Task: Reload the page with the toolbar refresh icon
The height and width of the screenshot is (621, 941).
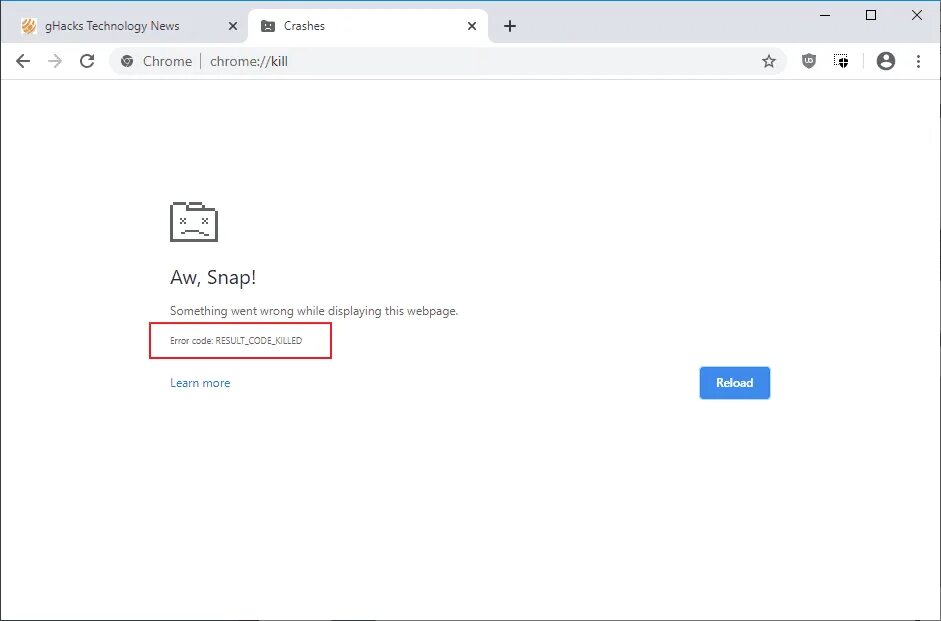Action: click(87, 61)
